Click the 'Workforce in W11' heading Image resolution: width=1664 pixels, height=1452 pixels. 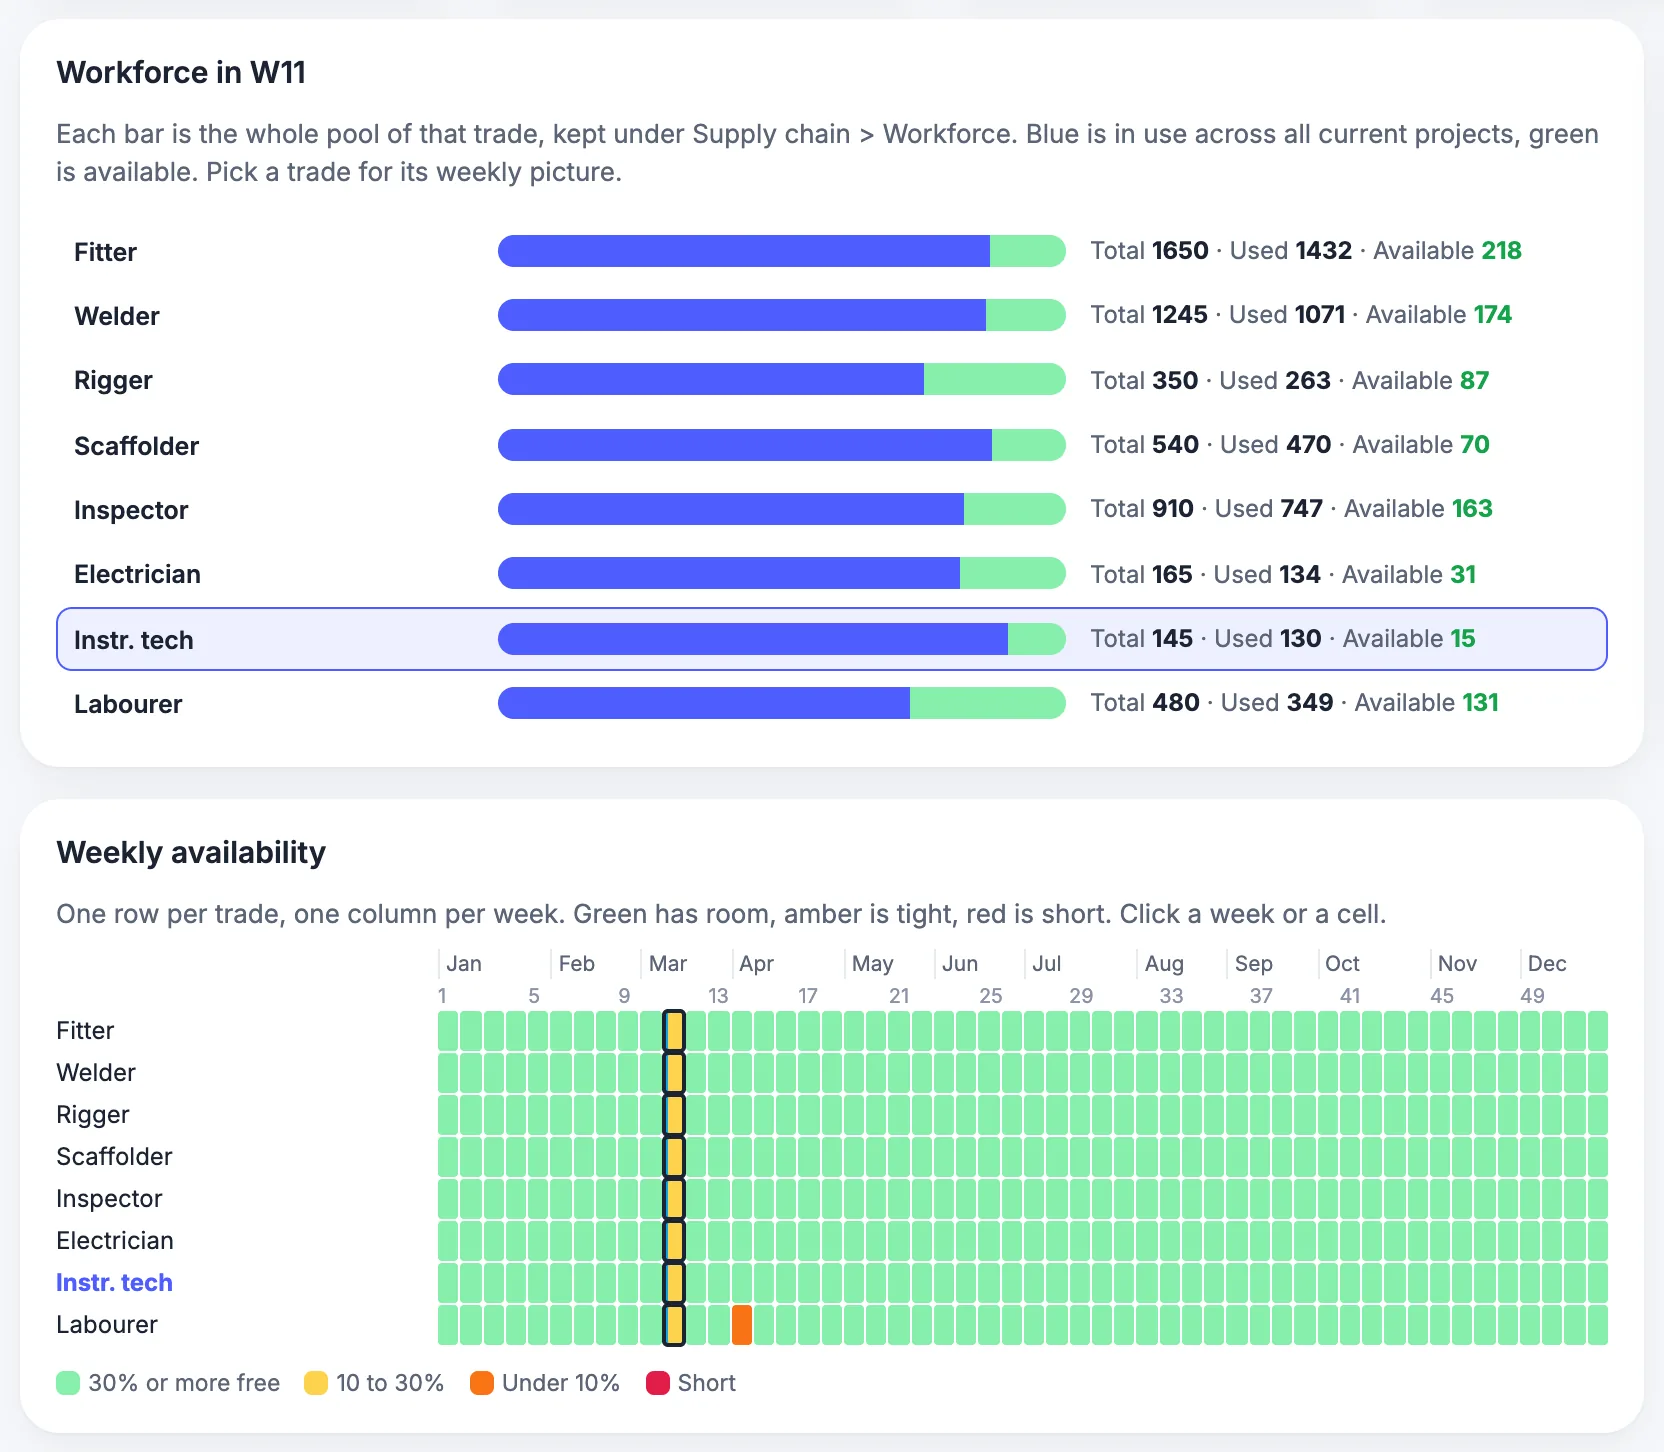[x=181, y=73]
